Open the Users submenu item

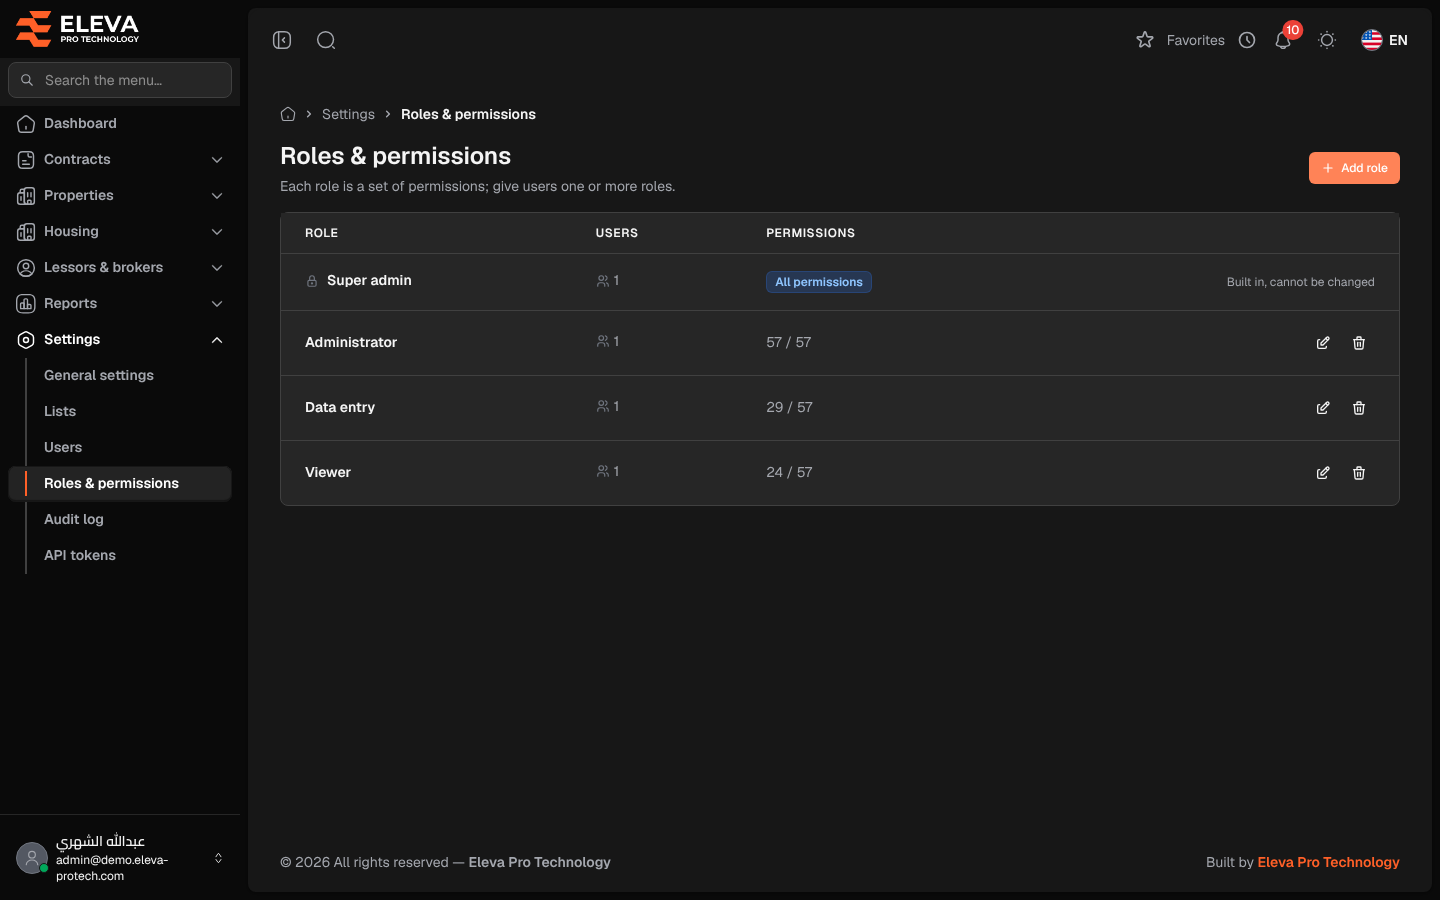pyautogui.click(x=63, y=447)
